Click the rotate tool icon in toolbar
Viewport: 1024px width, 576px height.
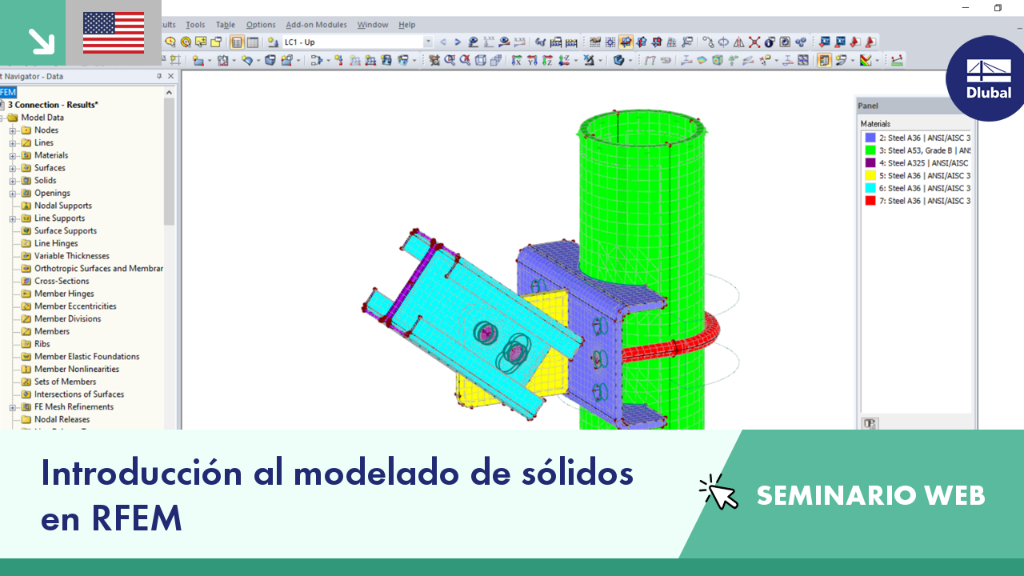pos(724,42)
